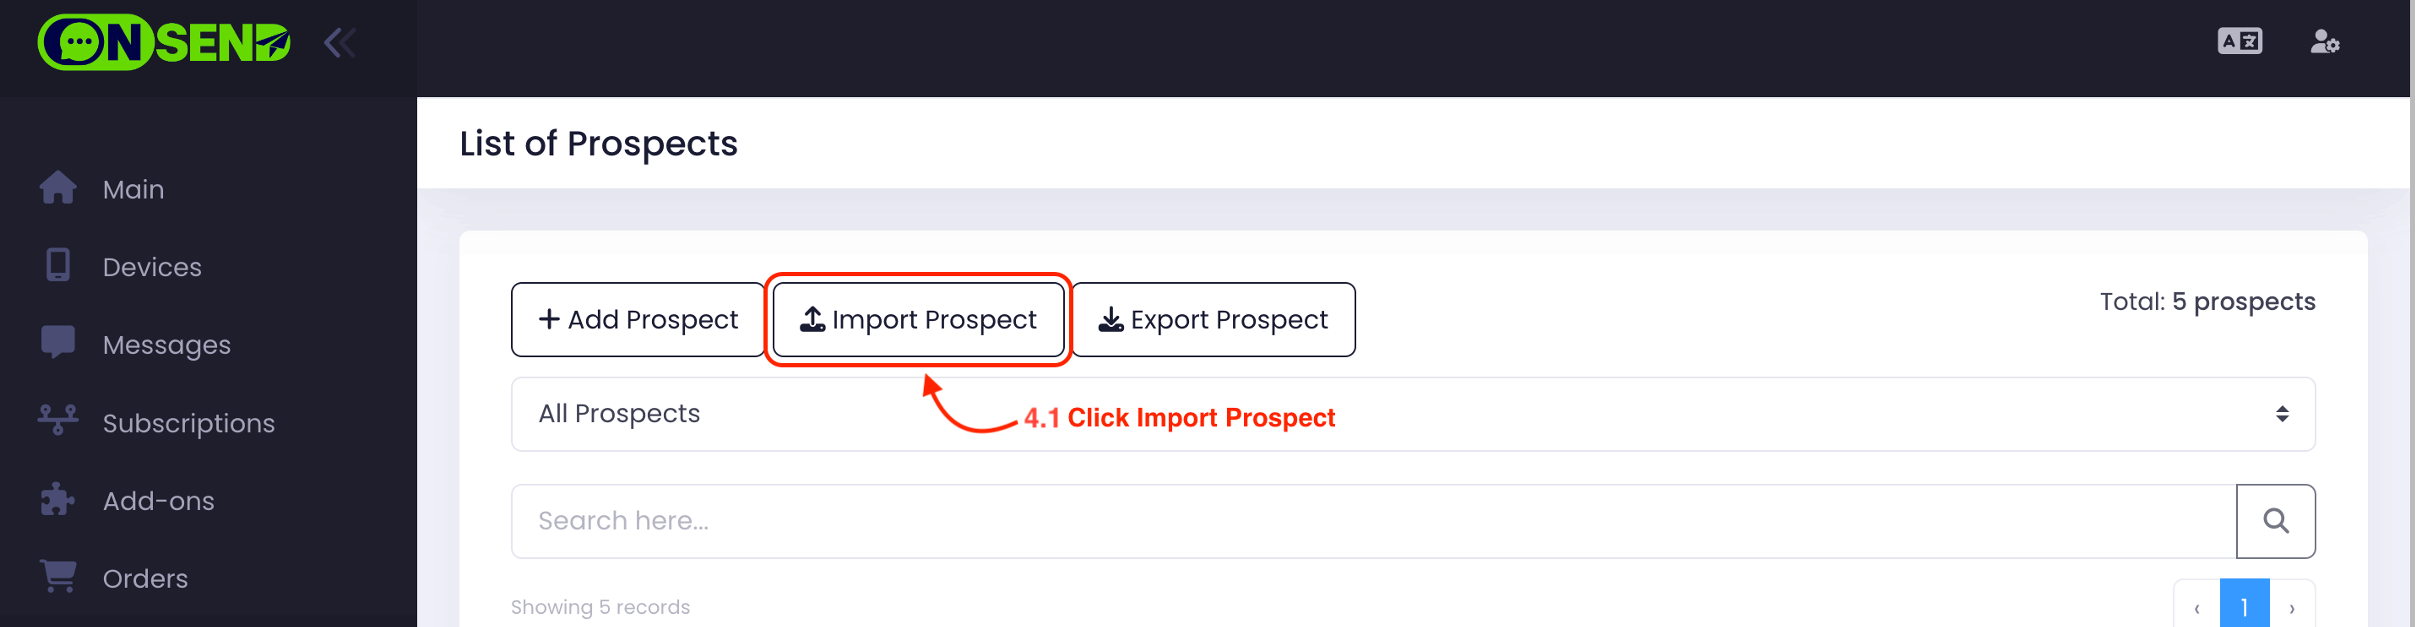The height and width of the screenshot is (627, 2415).
Task: Click the Messages chat bubble icon
Action: pos(58,343)
